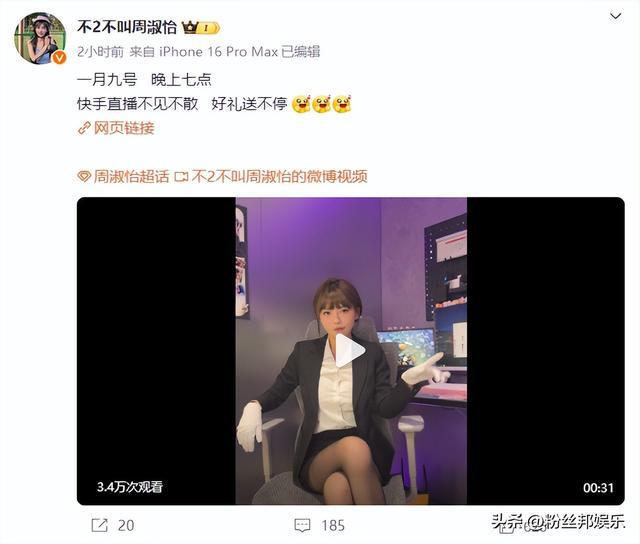This screenshot has height=544, width=640.
Task: Open comments via speech bubble icon
Action: [302, 526]
